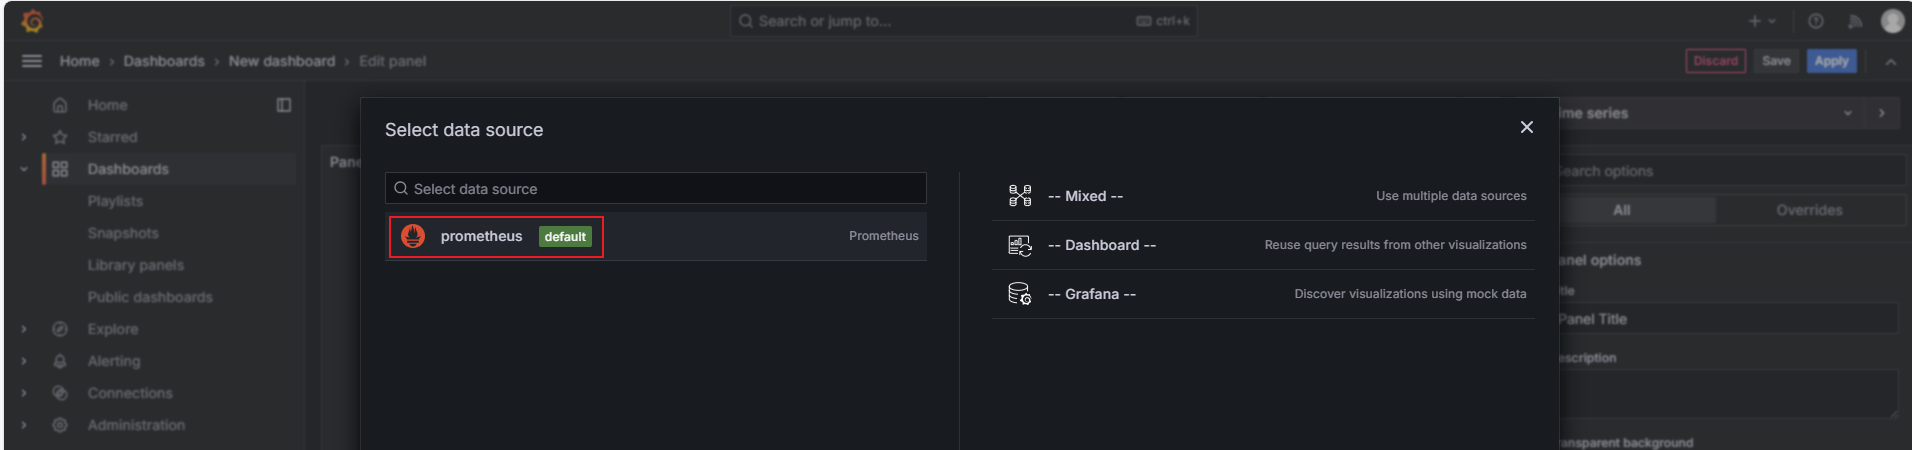This screenshot has width=1912, height=450.
Task: Expand the Starred section chevron
Action: (24, 137)
